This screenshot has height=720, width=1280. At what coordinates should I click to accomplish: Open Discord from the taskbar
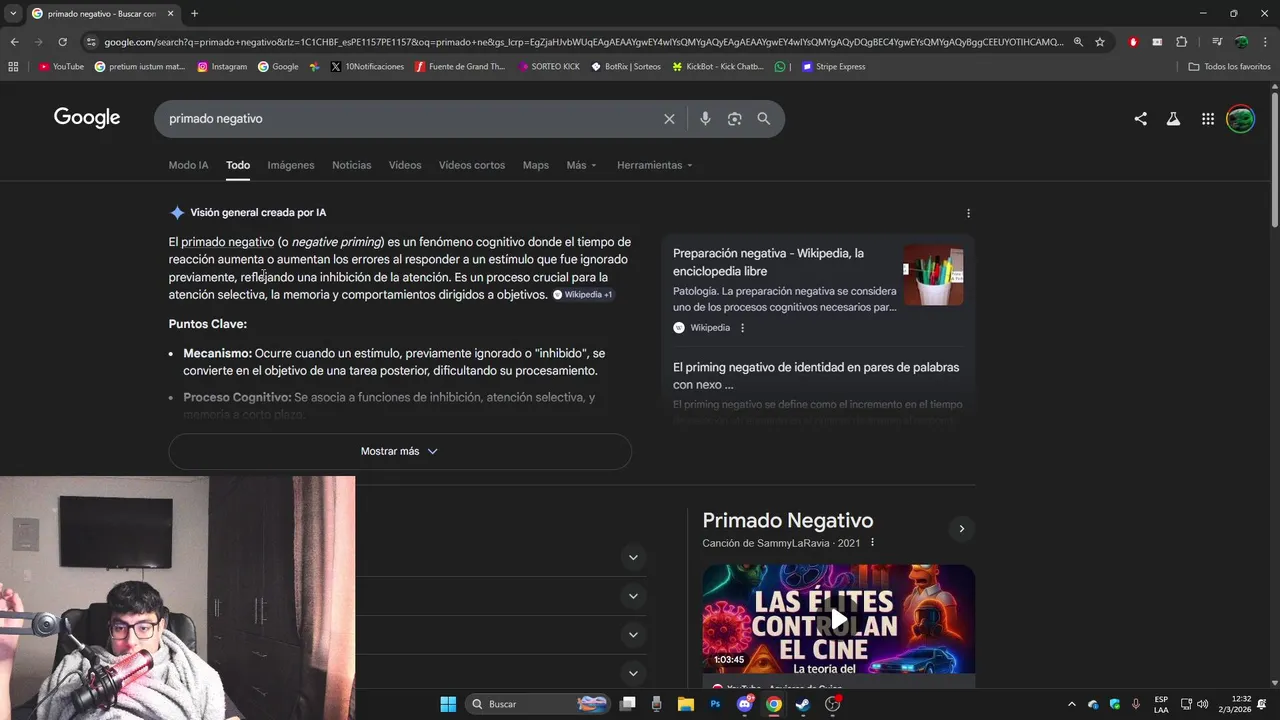point(744,704)
